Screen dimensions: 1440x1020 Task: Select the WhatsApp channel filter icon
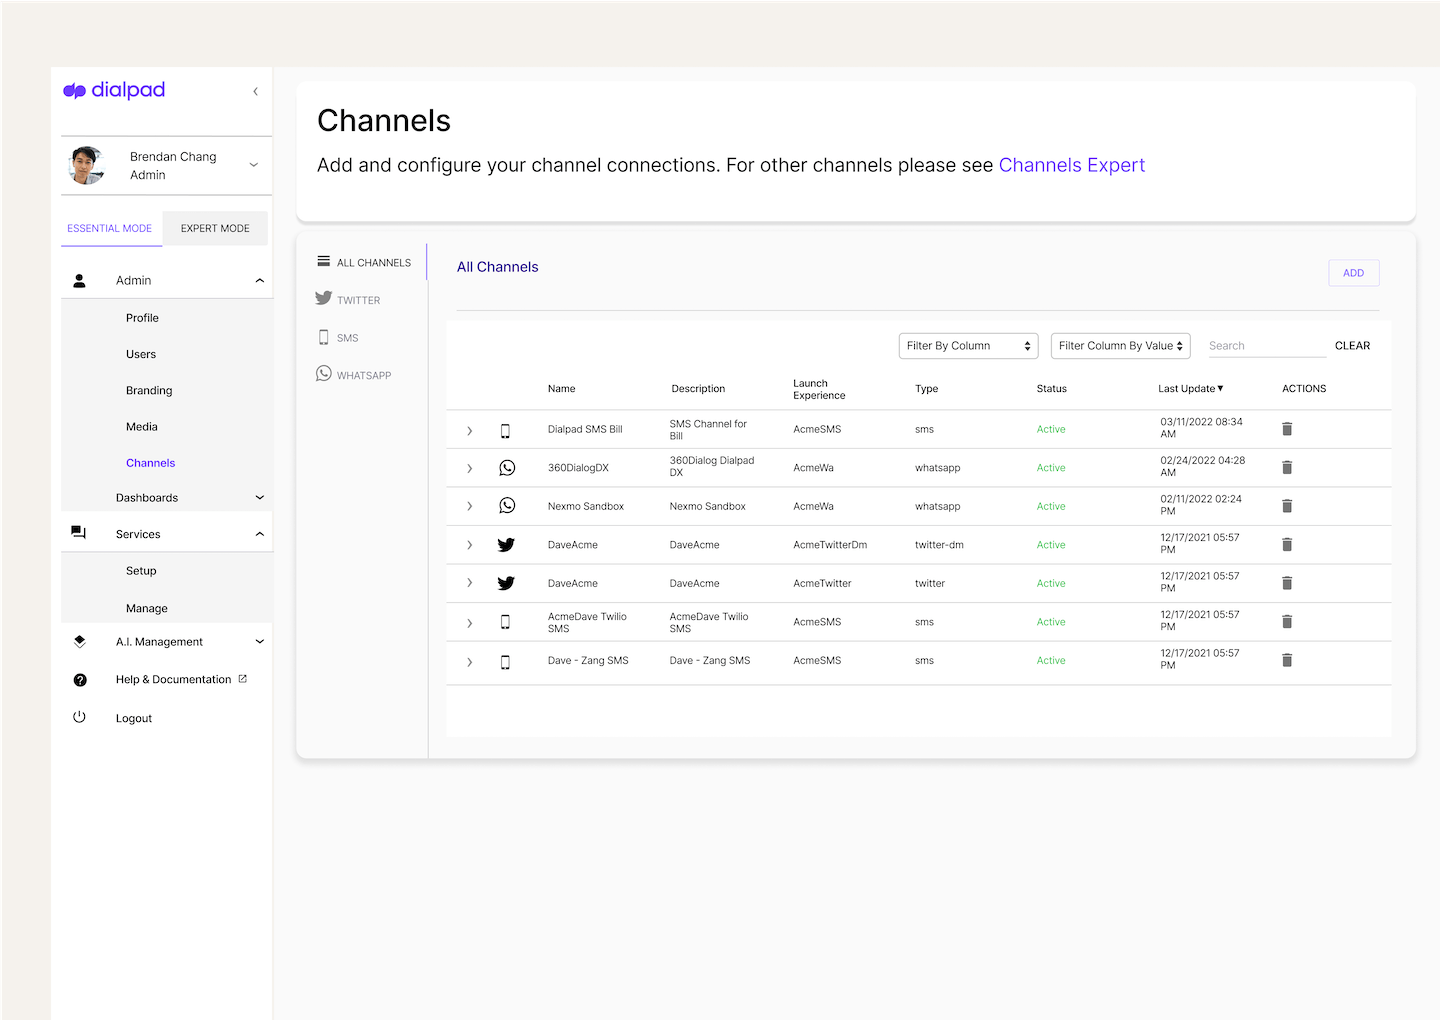coord(323,372)
